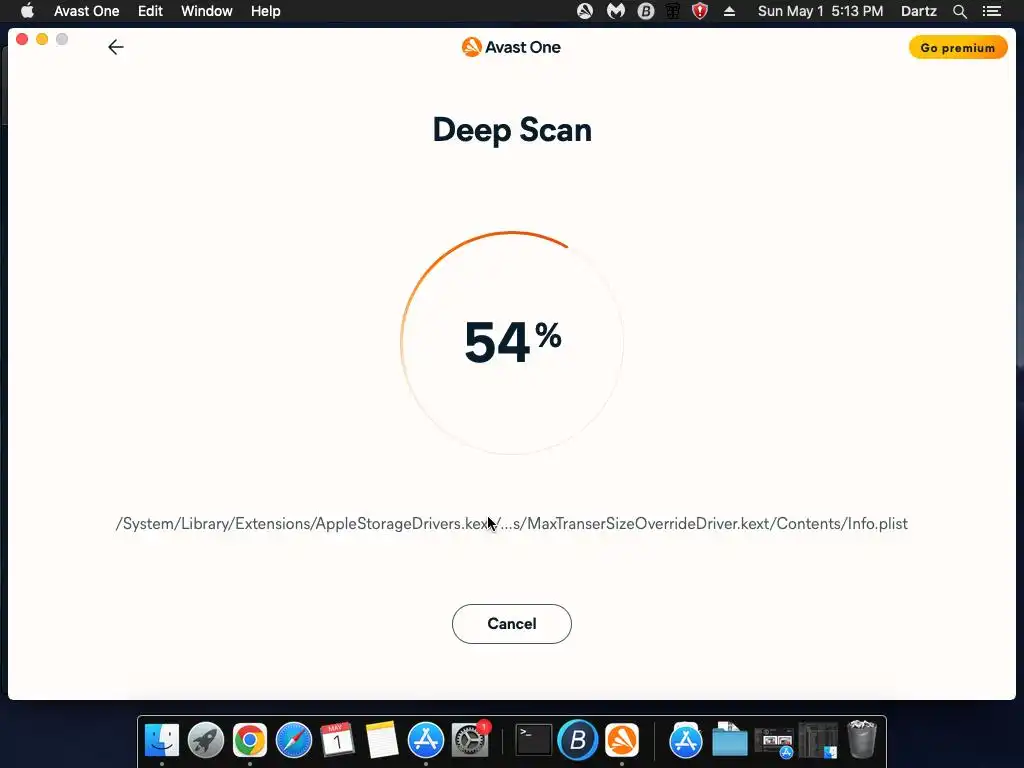Open Trash from the Dock
This screenshot has width=1024, height=768.
click(862, 741)
